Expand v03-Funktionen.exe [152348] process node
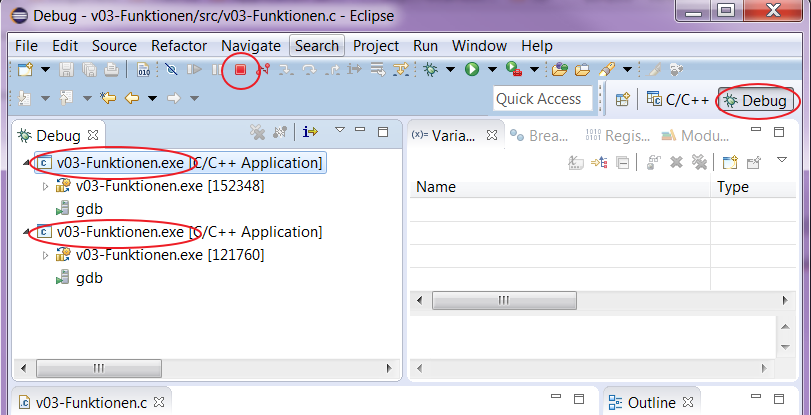811x415 pixels. (45, 186)
